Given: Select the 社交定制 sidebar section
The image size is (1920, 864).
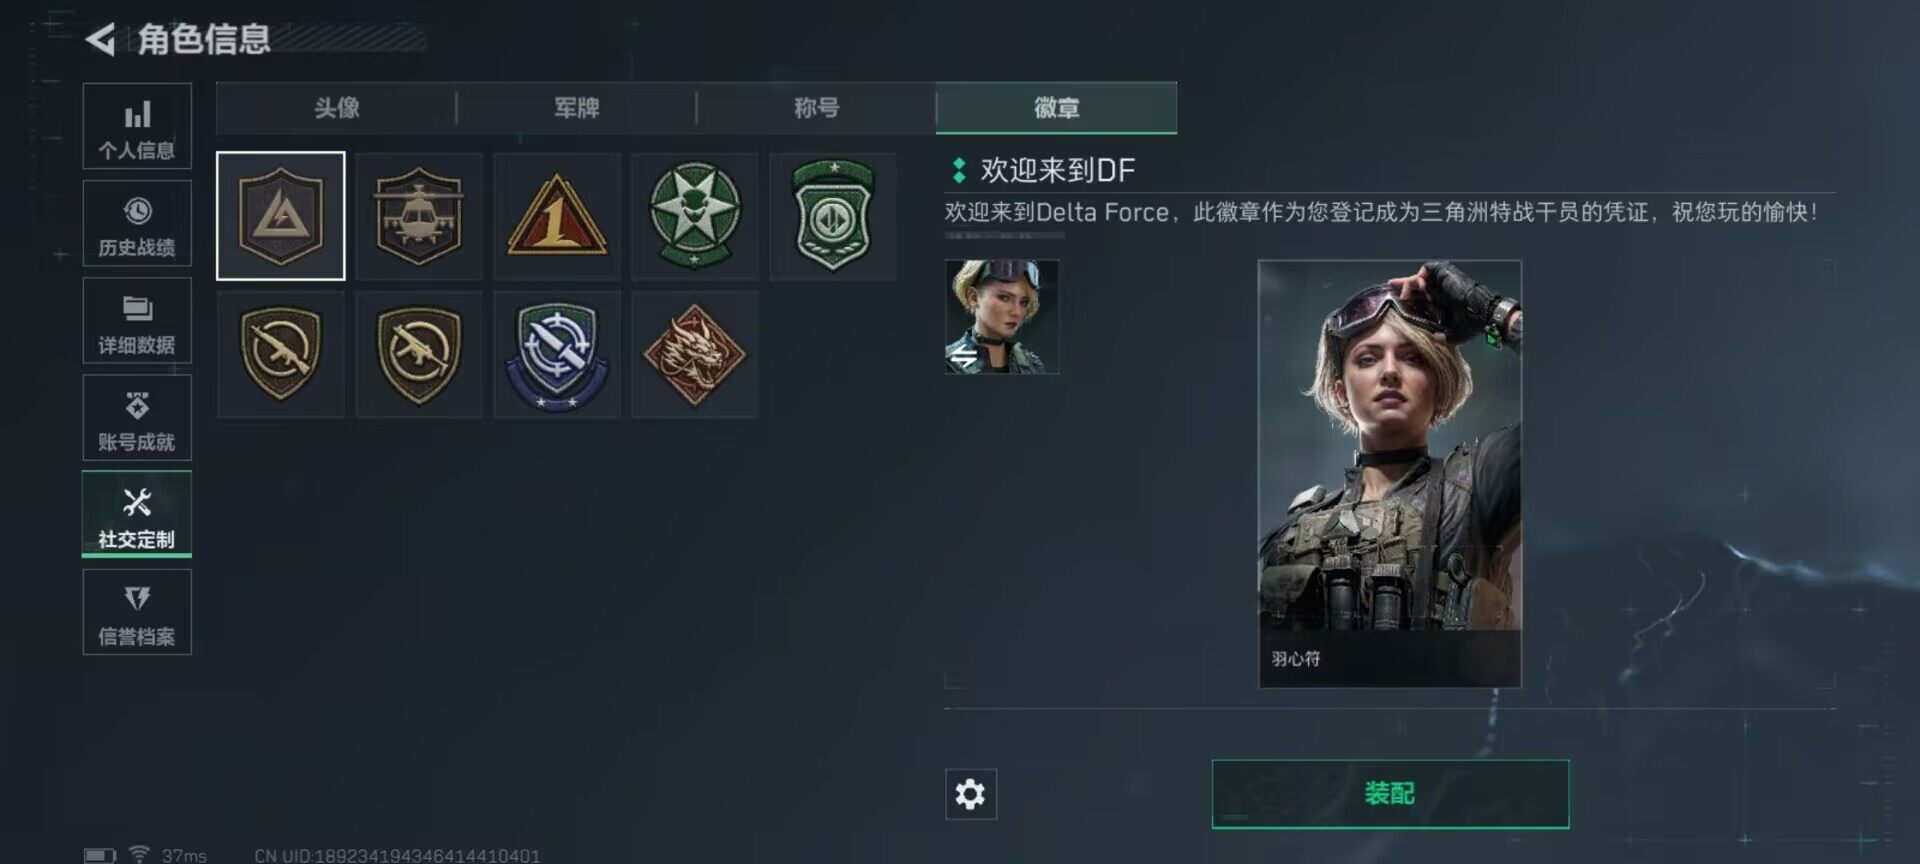Looking at the screenshot, I should 137,514.
